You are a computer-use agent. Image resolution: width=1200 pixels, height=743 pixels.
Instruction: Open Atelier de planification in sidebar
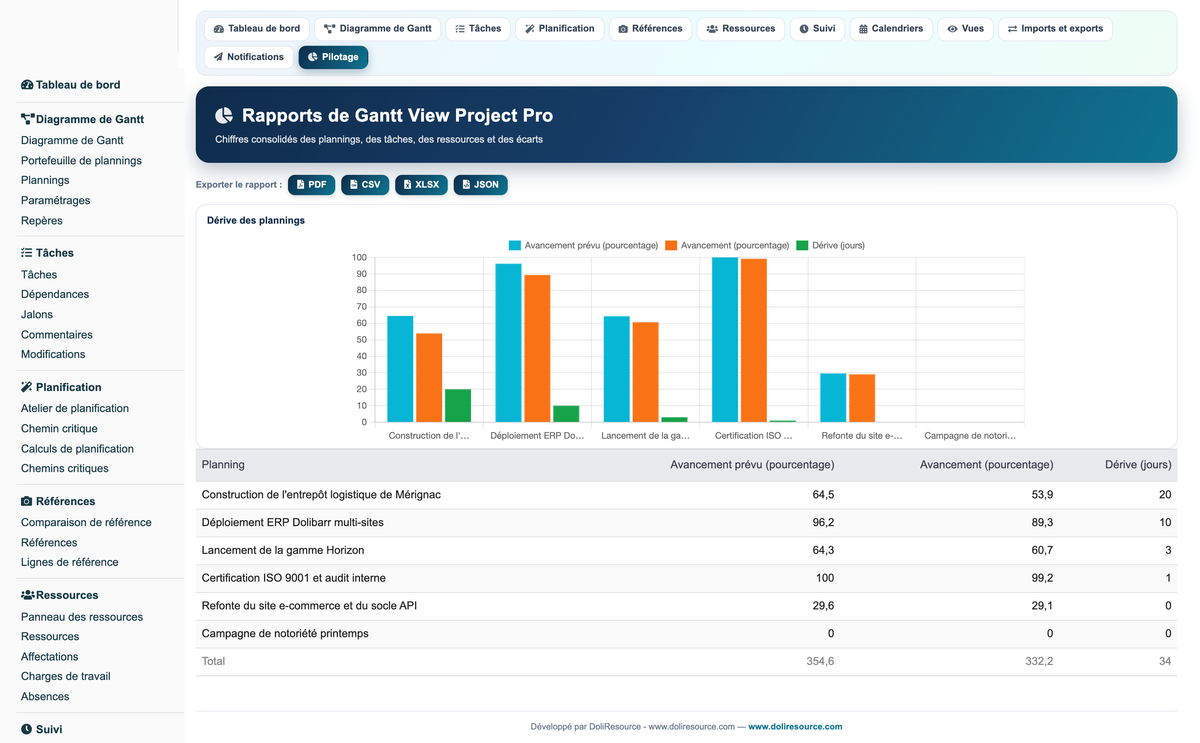(x=75, y=408)
